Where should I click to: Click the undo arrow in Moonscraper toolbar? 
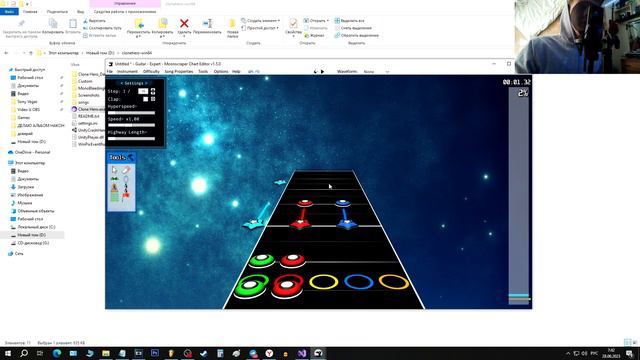click(315, 71)
